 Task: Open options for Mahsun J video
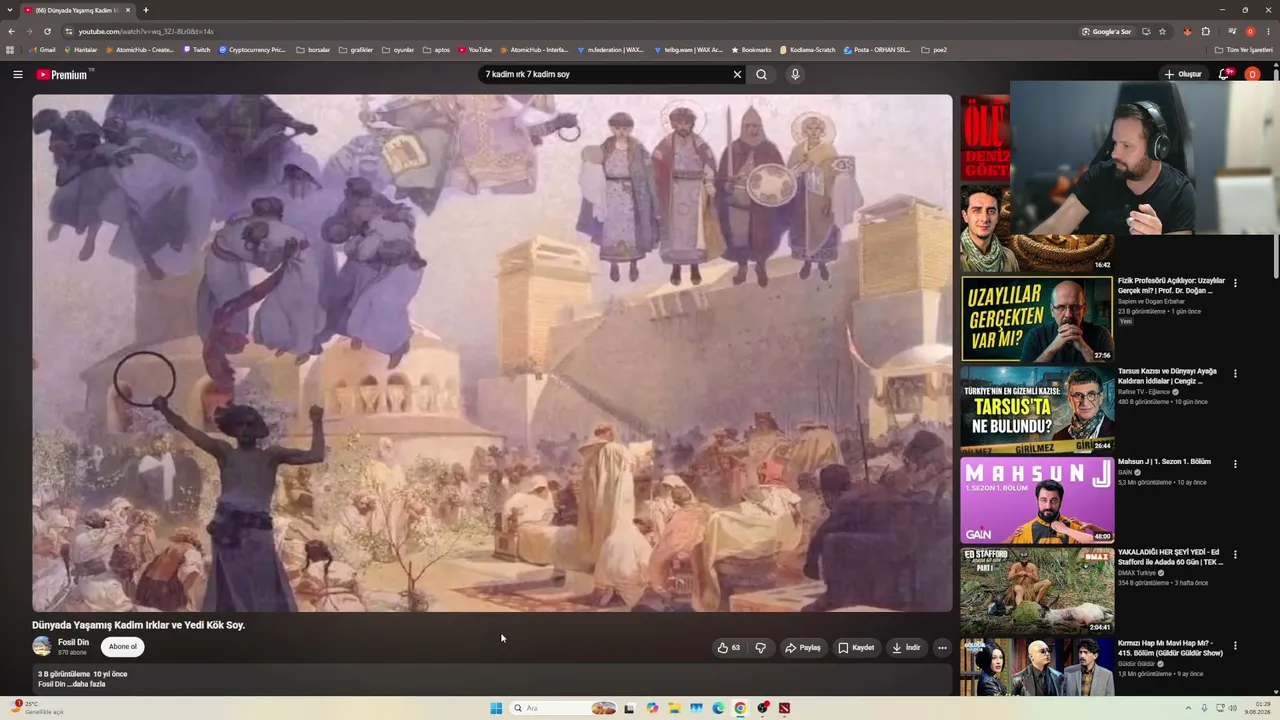pos(1235,464)
